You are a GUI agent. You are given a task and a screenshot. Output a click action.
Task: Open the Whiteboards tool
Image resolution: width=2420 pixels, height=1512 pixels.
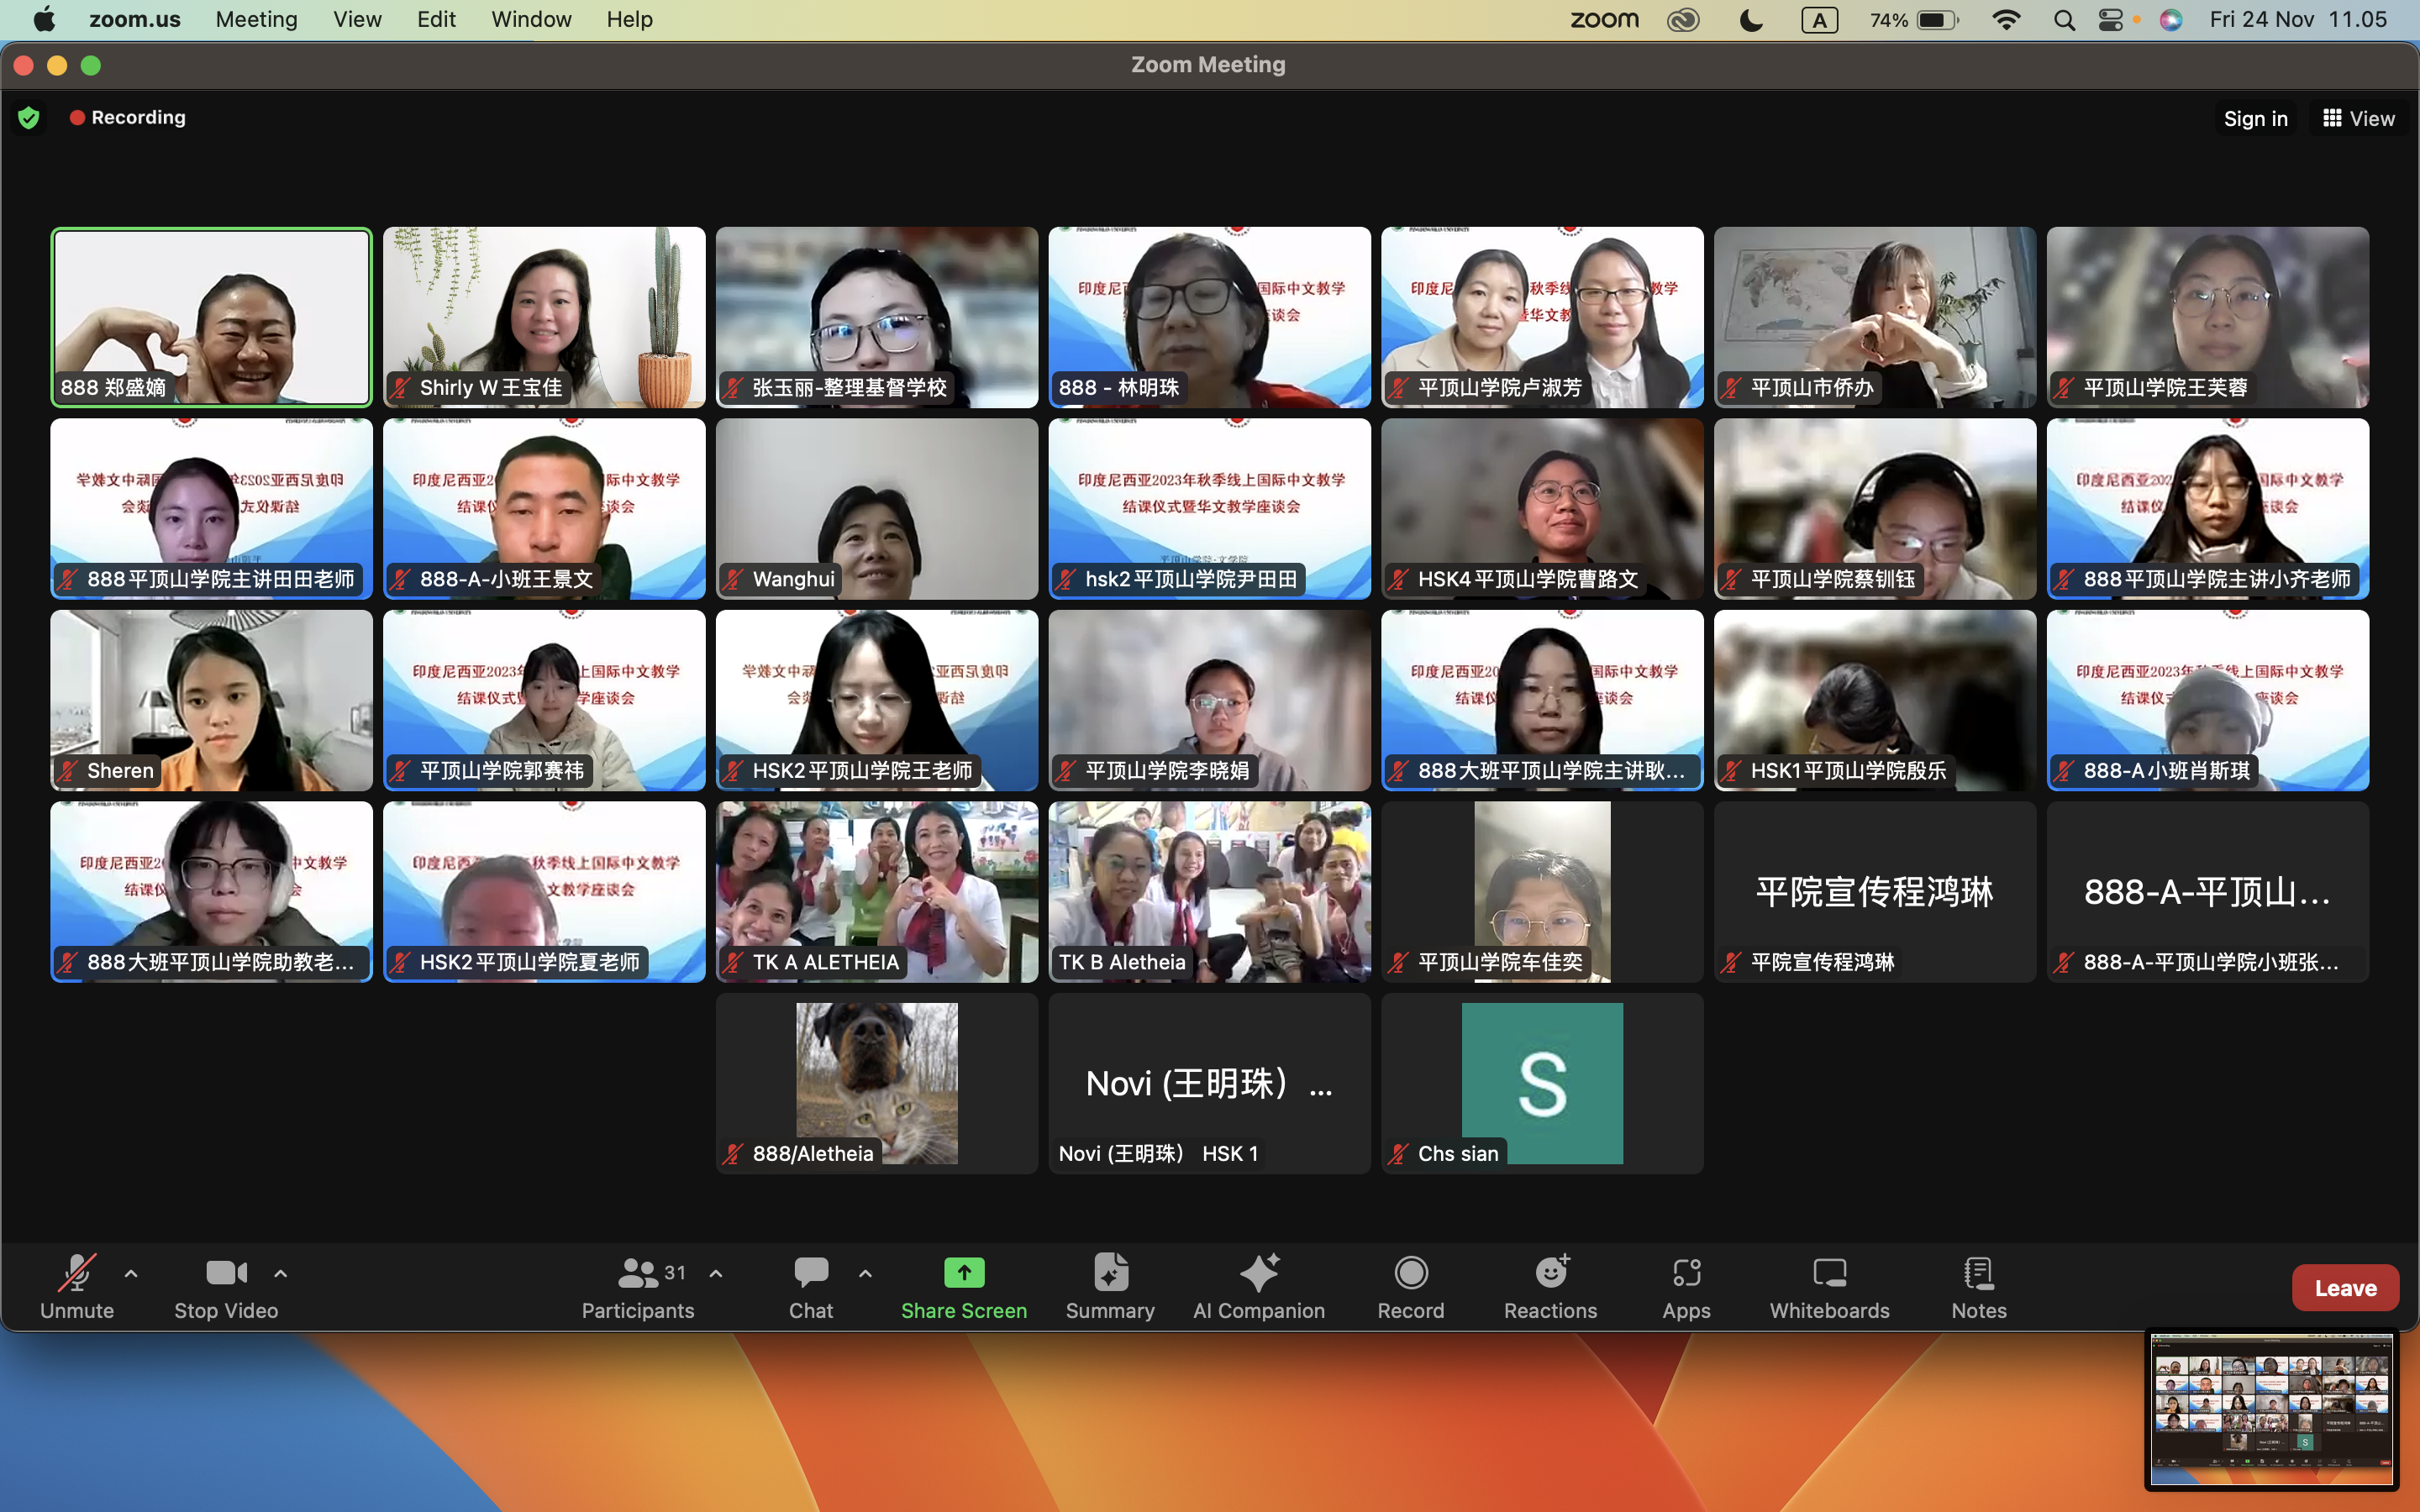click(1829, 1286)
